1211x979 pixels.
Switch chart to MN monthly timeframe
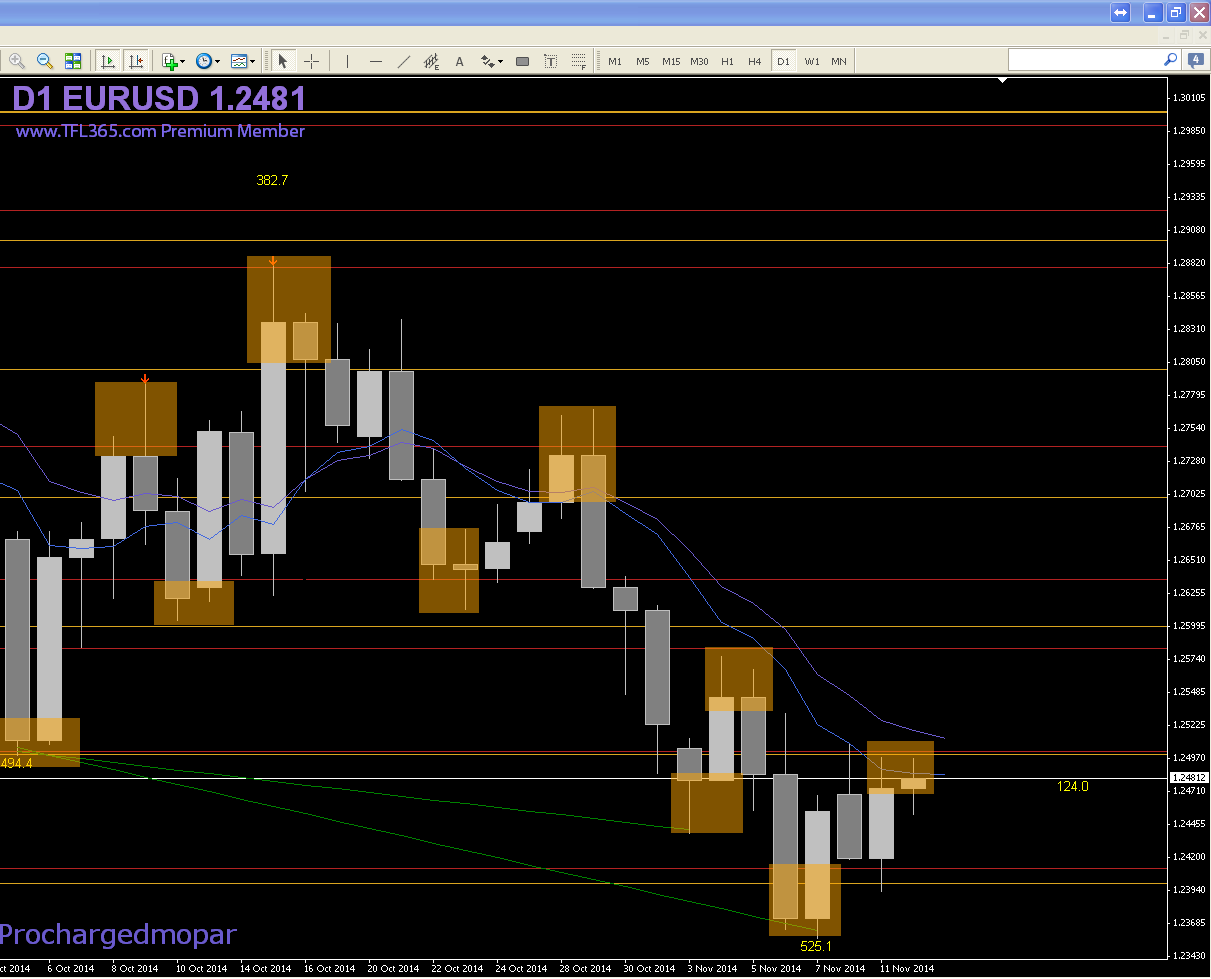click(838, 61)
